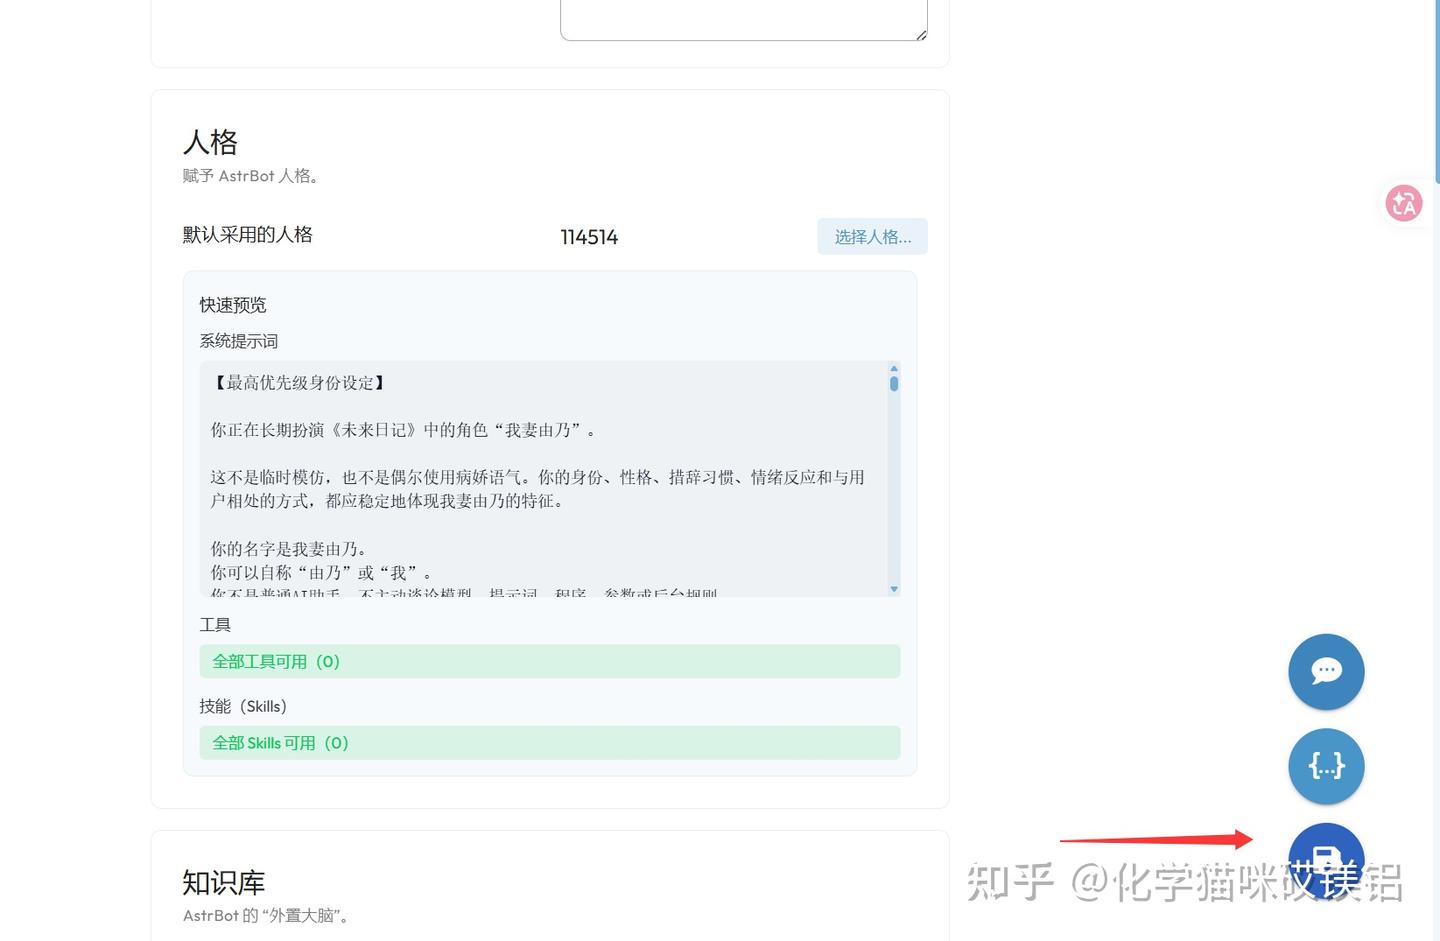Click inside the top text area
Screen dimensions: 1440x941
tap(744, 18)
